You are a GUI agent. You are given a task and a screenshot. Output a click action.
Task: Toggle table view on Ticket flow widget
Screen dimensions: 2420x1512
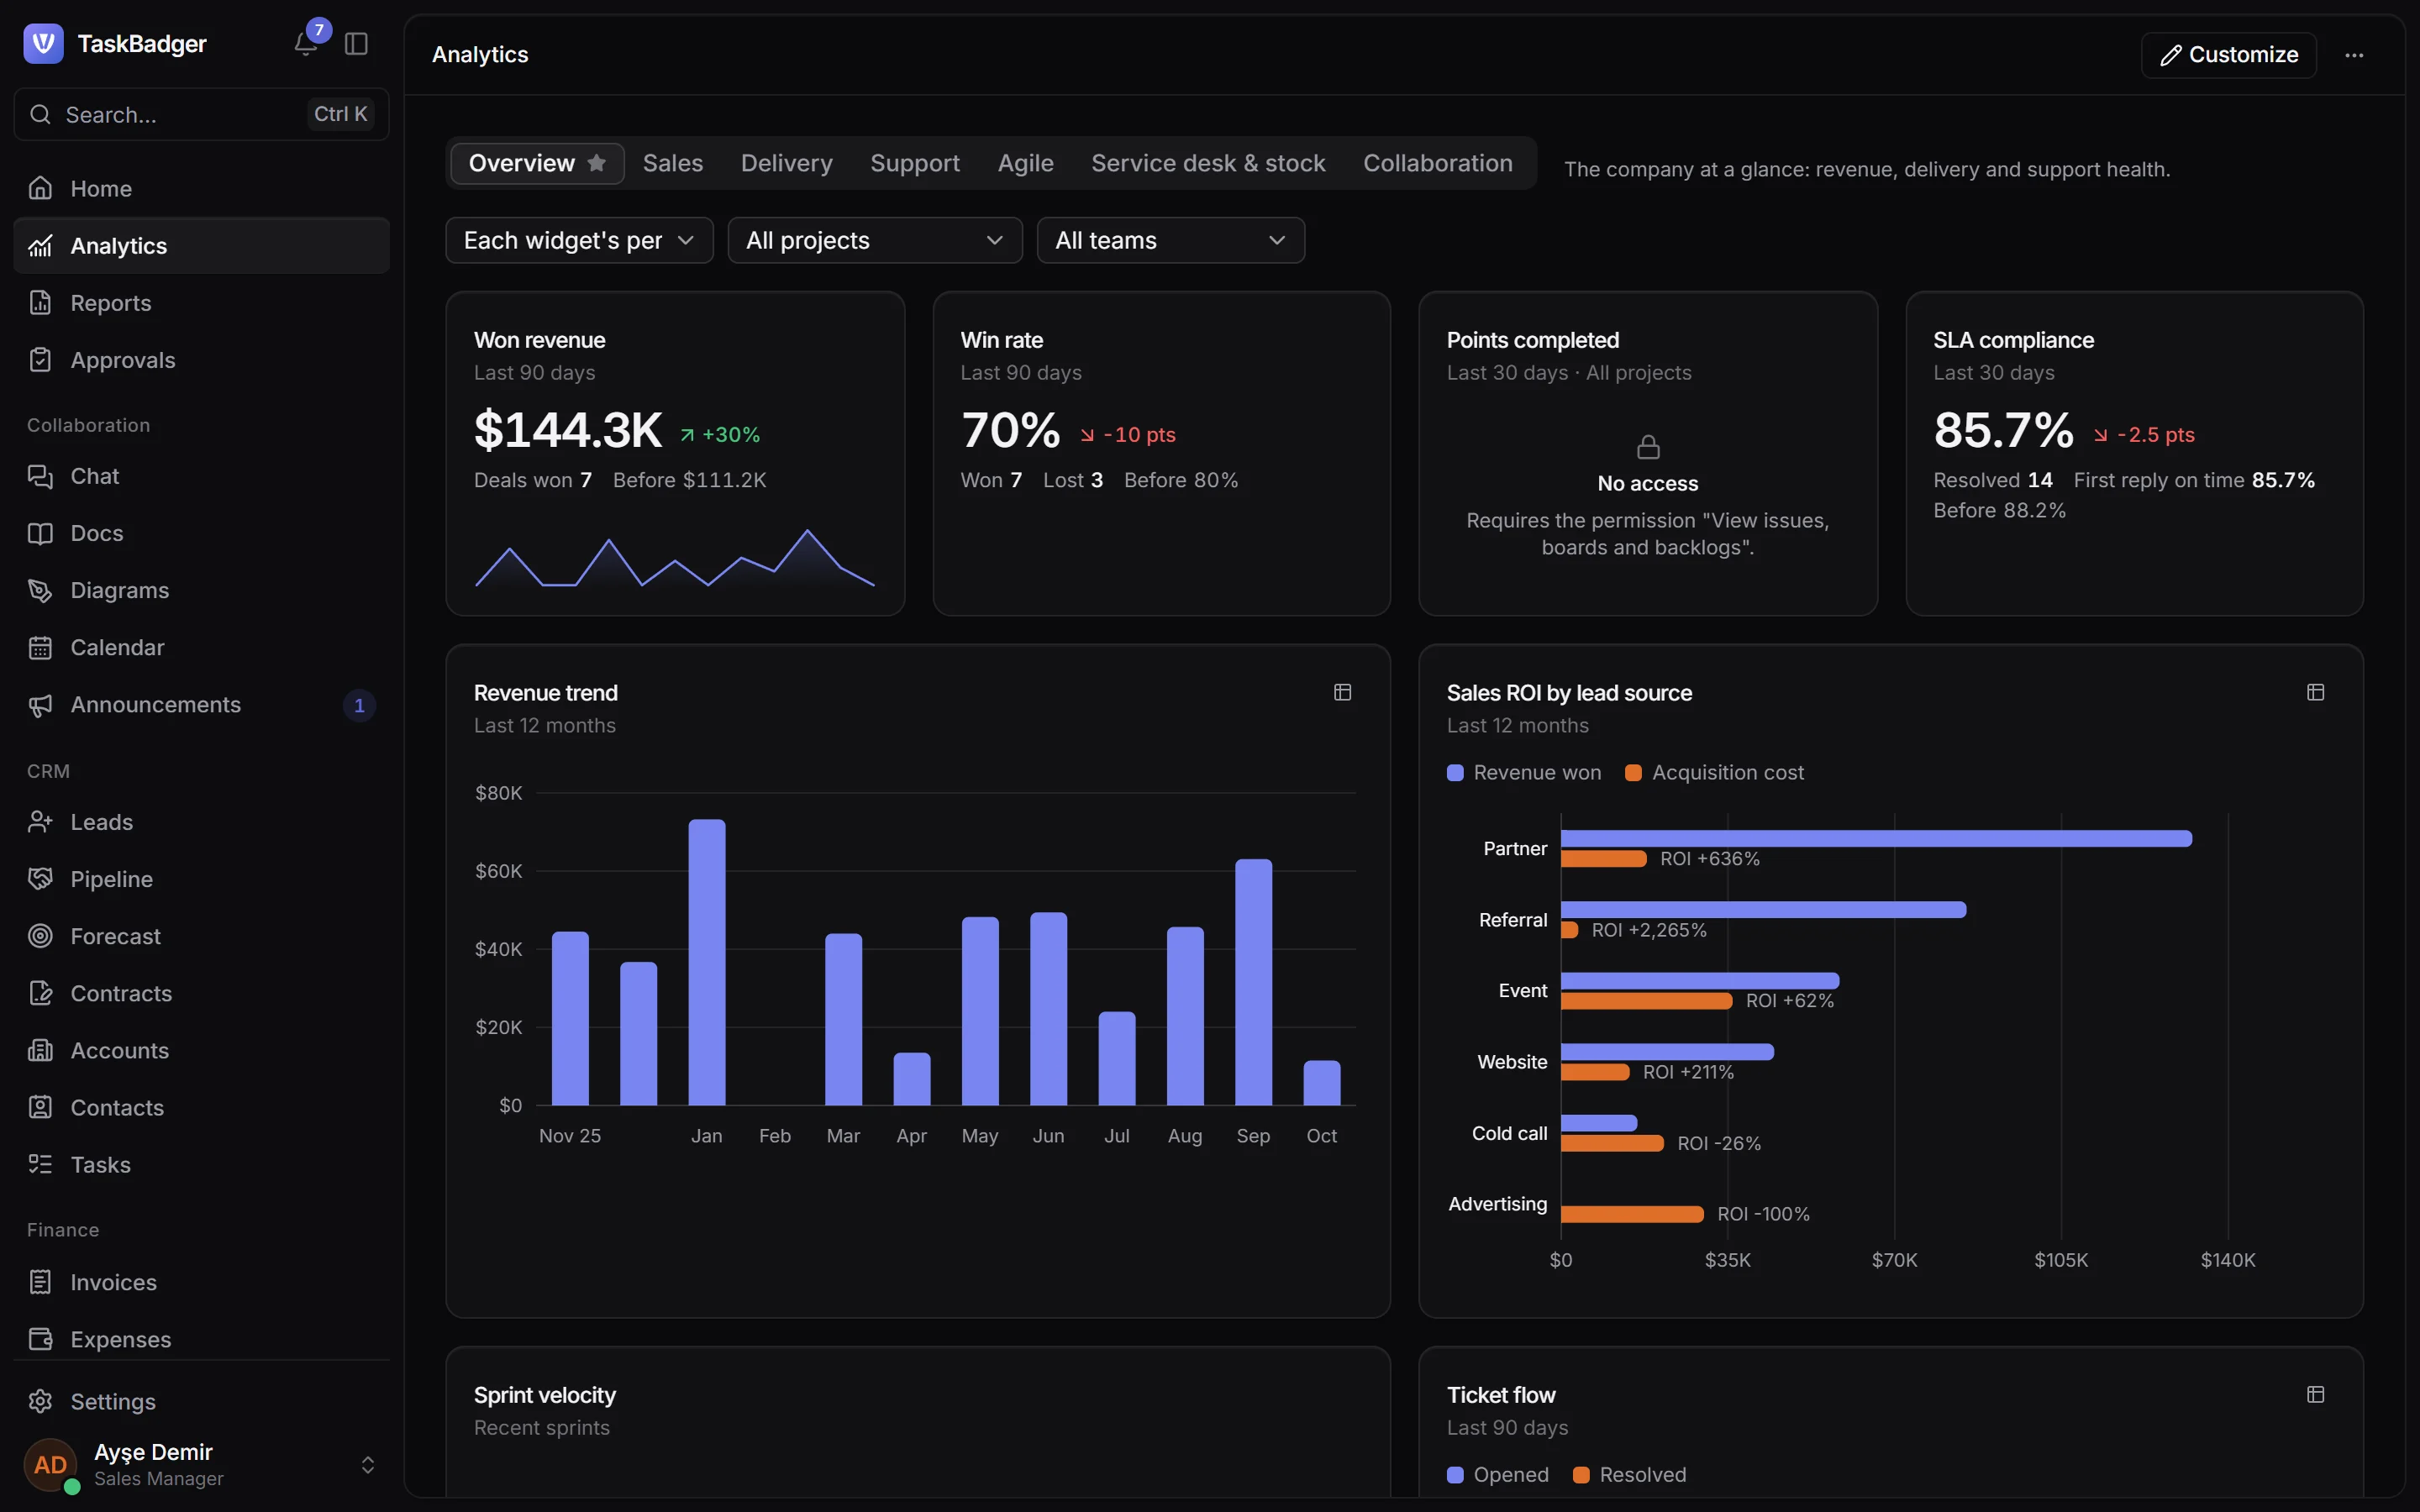[2315, 1394]
